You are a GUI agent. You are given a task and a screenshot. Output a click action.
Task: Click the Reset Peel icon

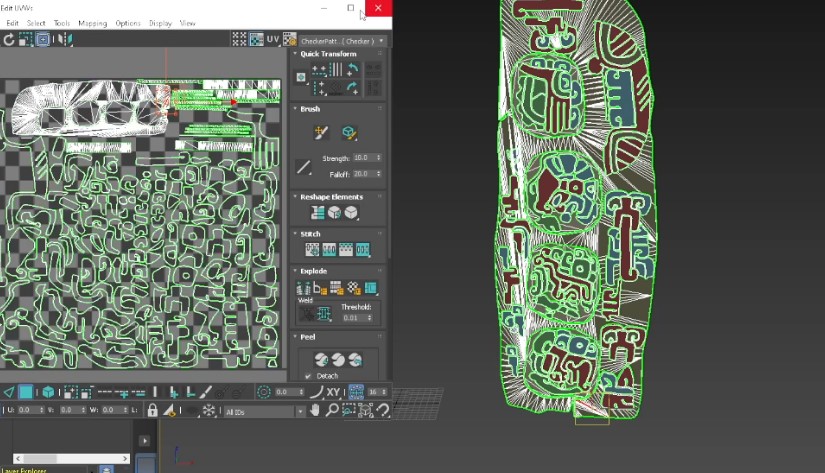click(x=355, y=360)
